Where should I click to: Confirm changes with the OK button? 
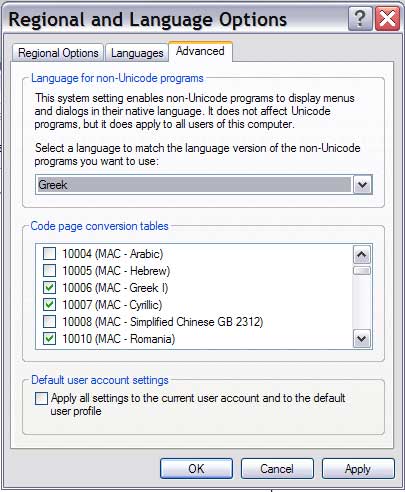pyautogui.click(x=196, y=469)
